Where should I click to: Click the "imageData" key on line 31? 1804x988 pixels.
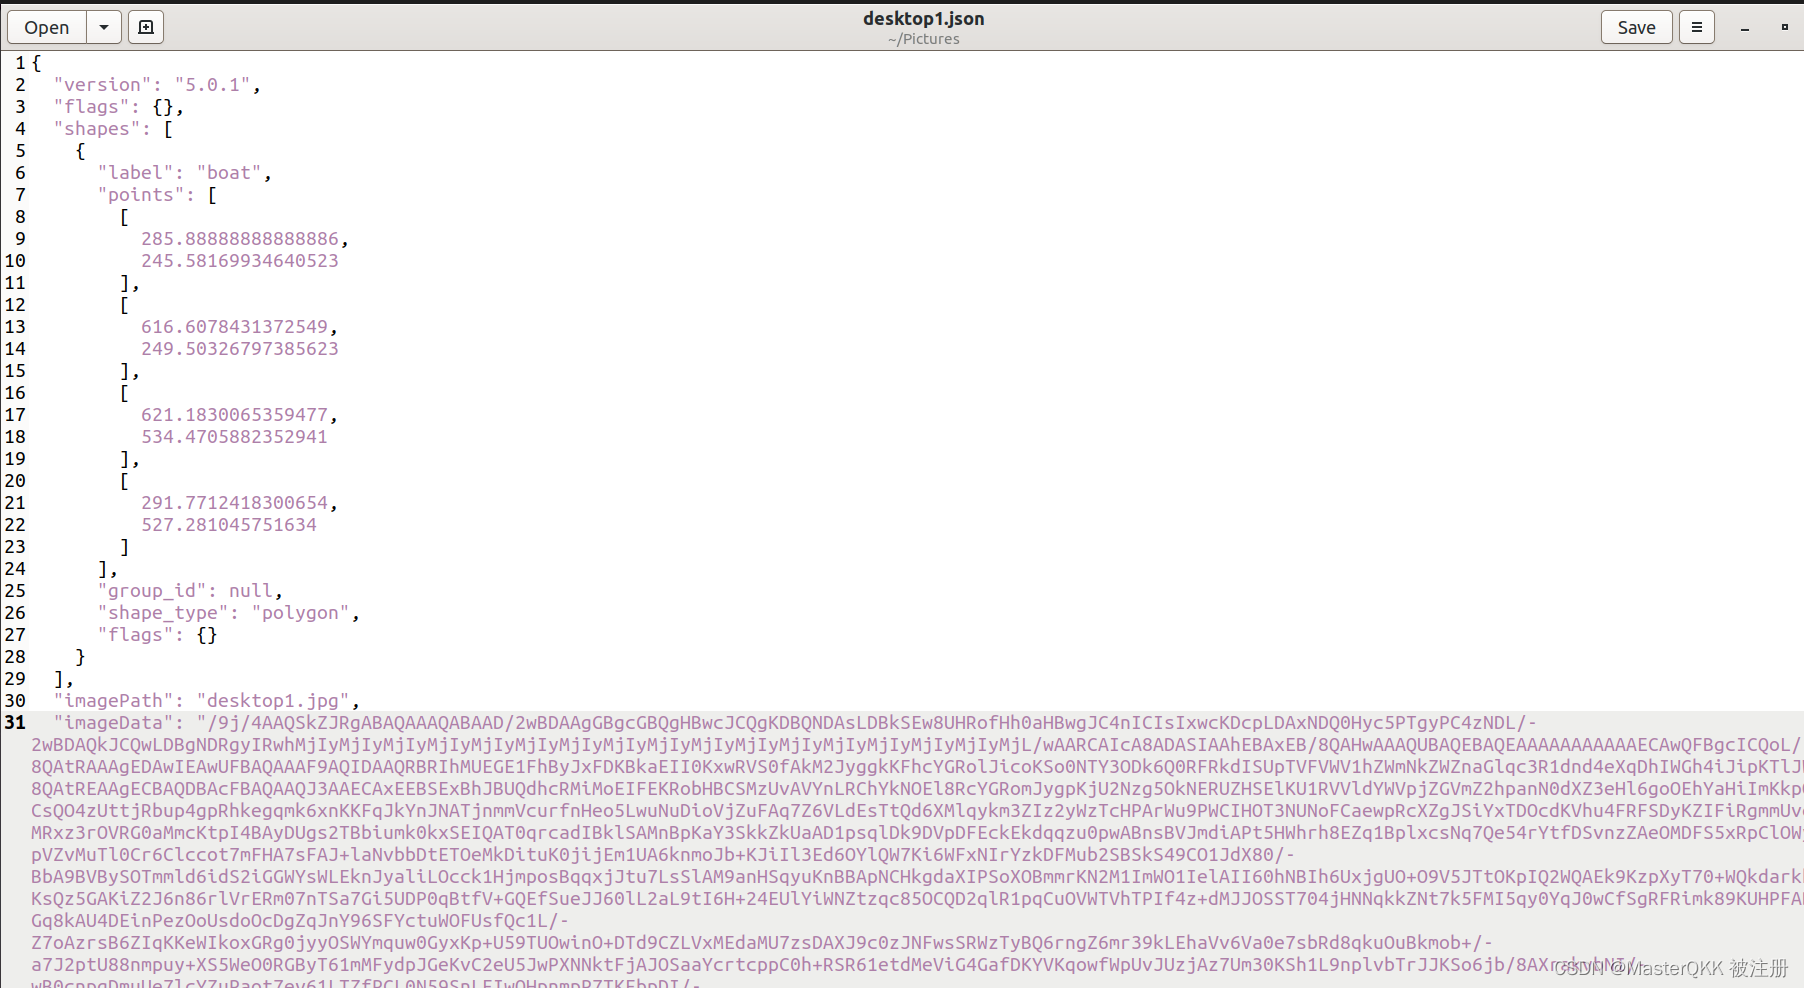click(x=113, y=723)
